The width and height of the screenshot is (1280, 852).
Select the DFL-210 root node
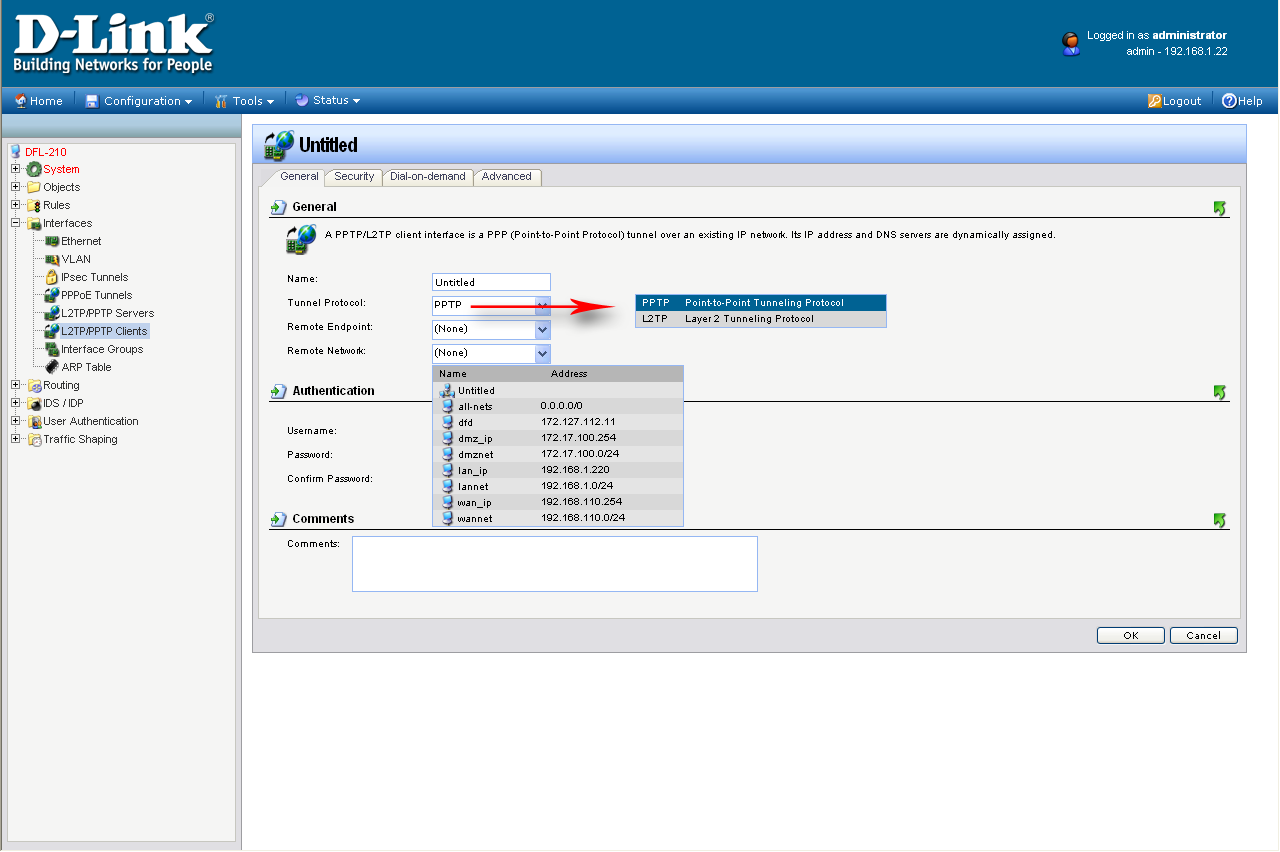[46, 152]
